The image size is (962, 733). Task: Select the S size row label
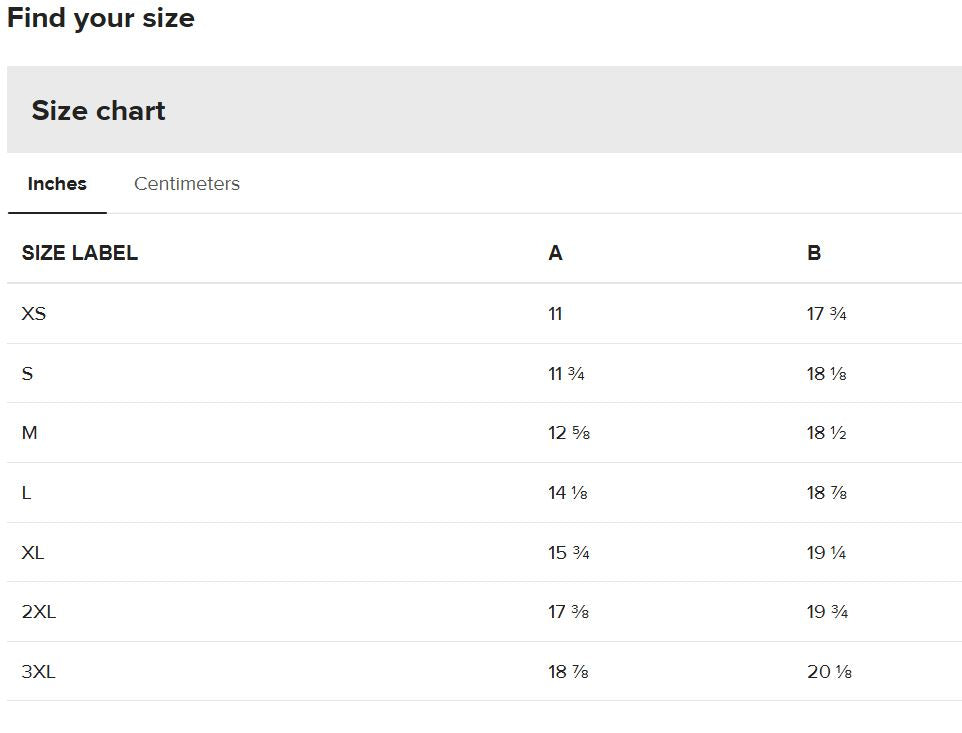point(28,374)
